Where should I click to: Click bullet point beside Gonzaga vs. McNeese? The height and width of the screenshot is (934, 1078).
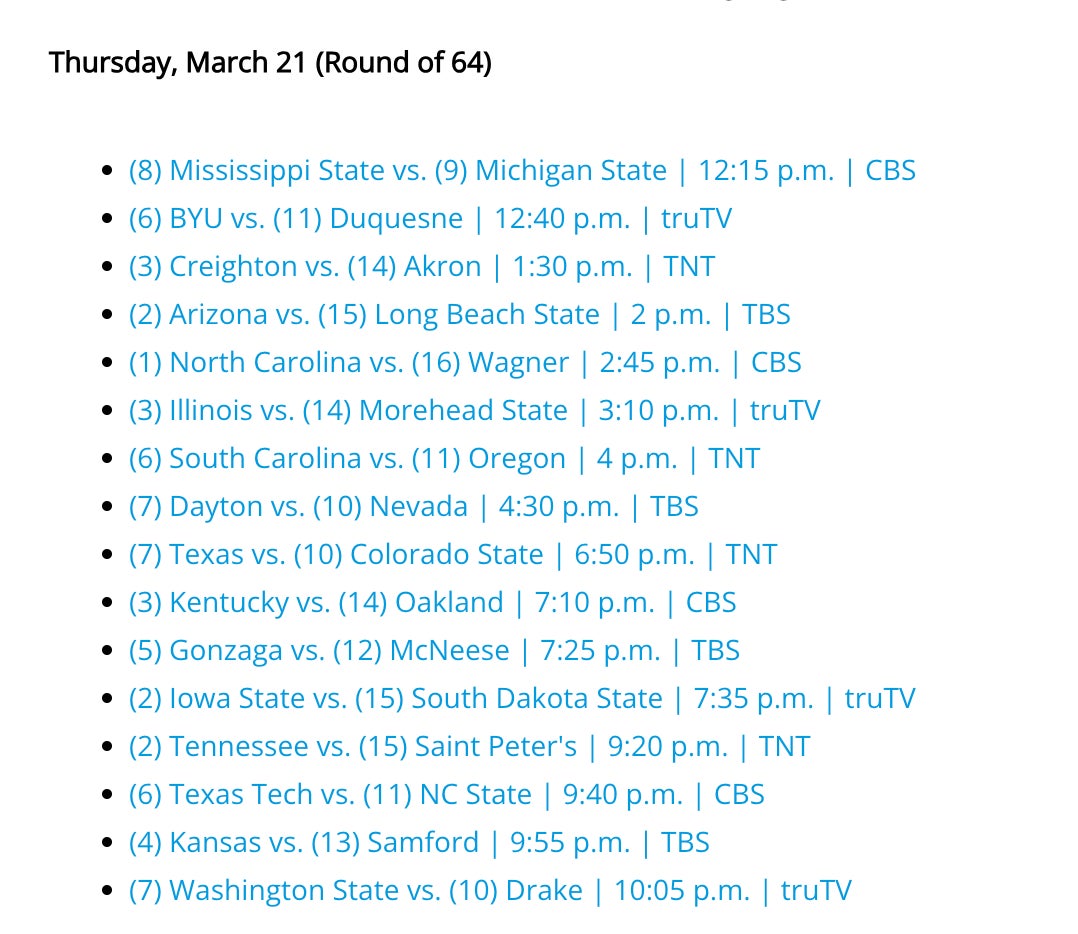coord(108,651)
